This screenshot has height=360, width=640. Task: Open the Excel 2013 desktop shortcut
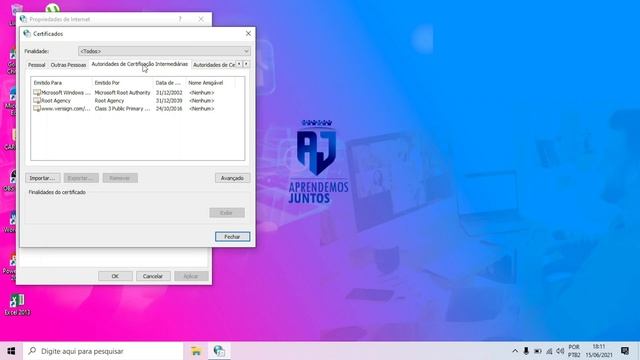pos(17,304)
